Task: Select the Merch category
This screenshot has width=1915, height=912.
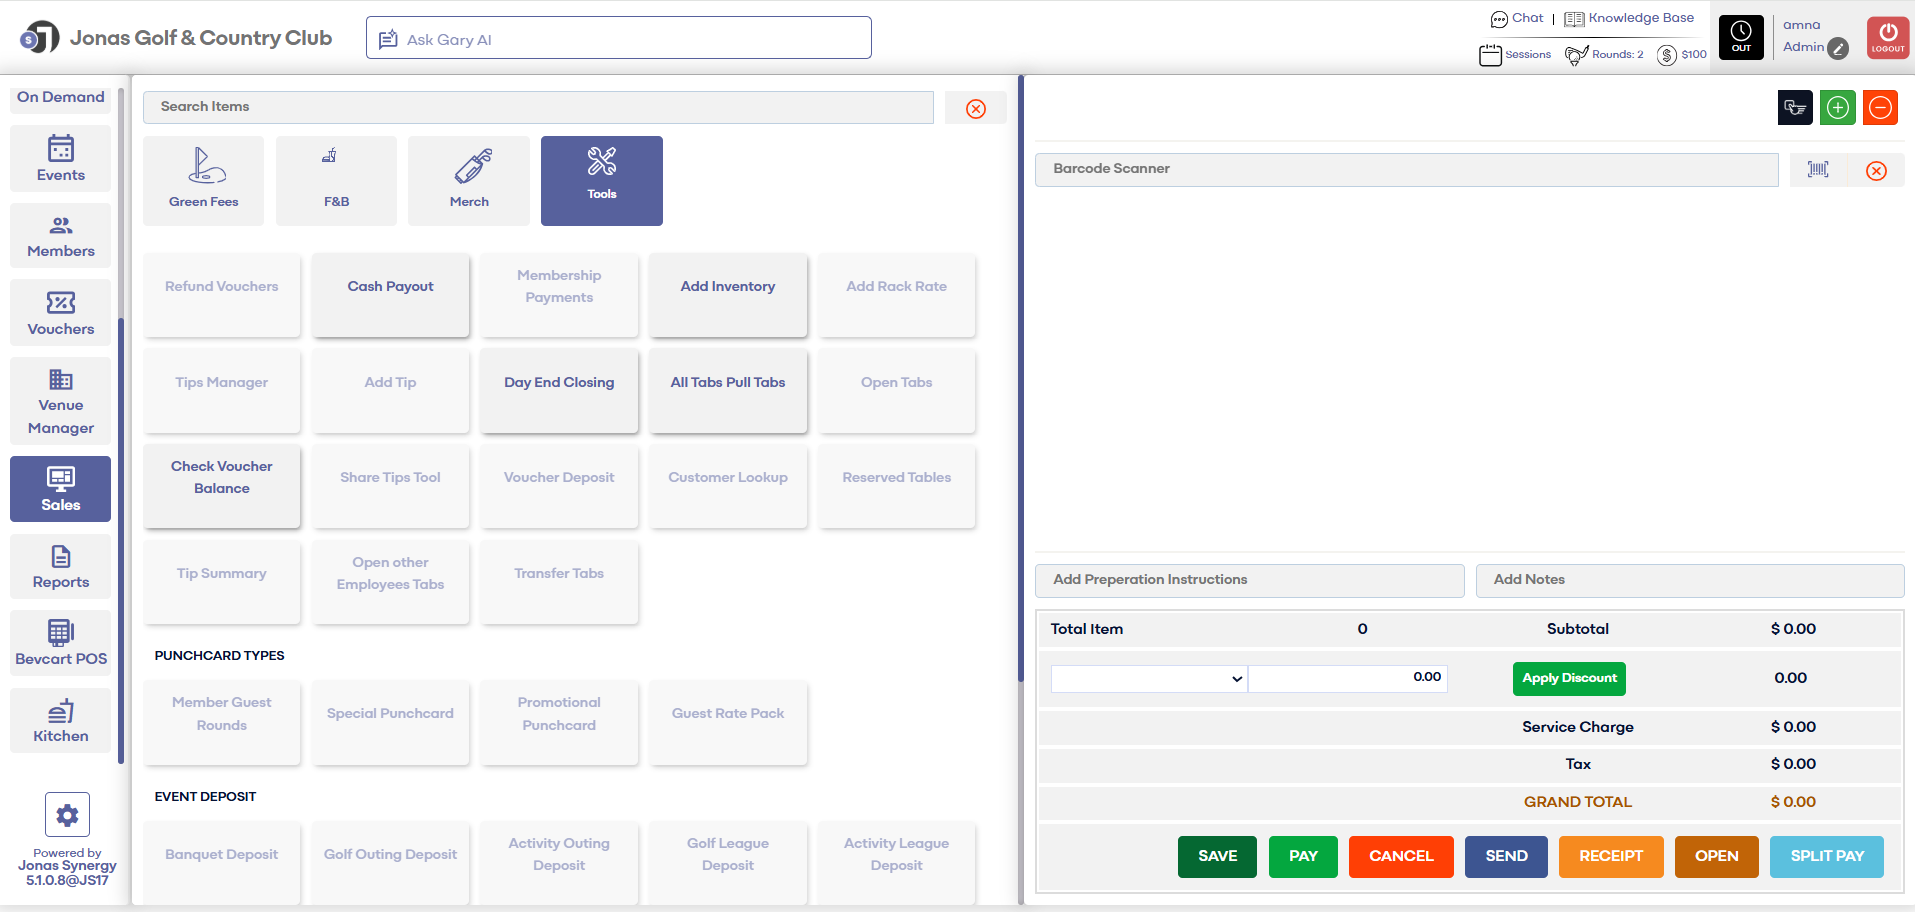Action: coord(469,181)
